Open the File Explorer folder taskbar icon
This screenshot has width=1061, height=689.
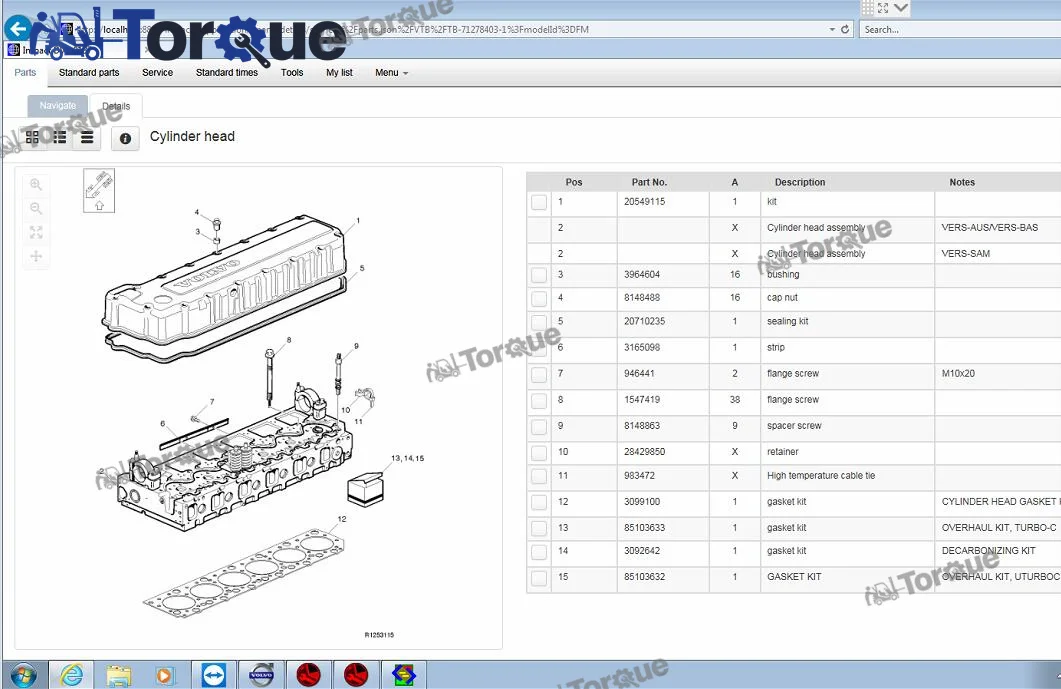(118, 675)
